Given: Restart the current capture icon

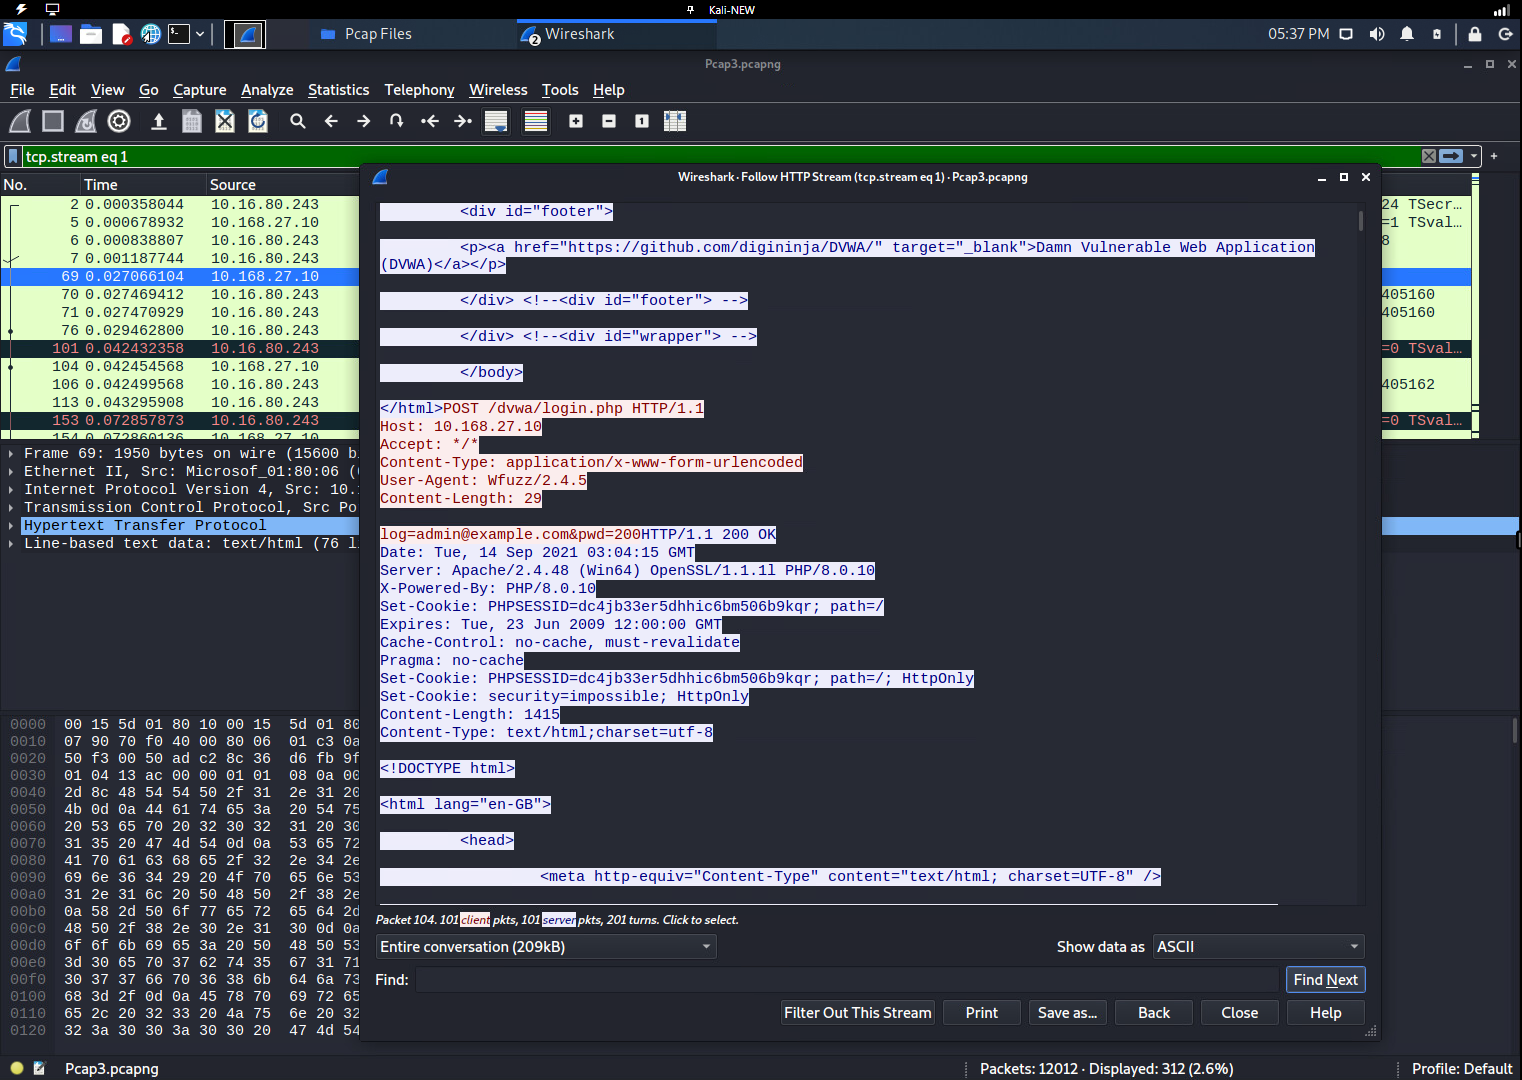Looking at the screenshot, I should click(86, 121).
